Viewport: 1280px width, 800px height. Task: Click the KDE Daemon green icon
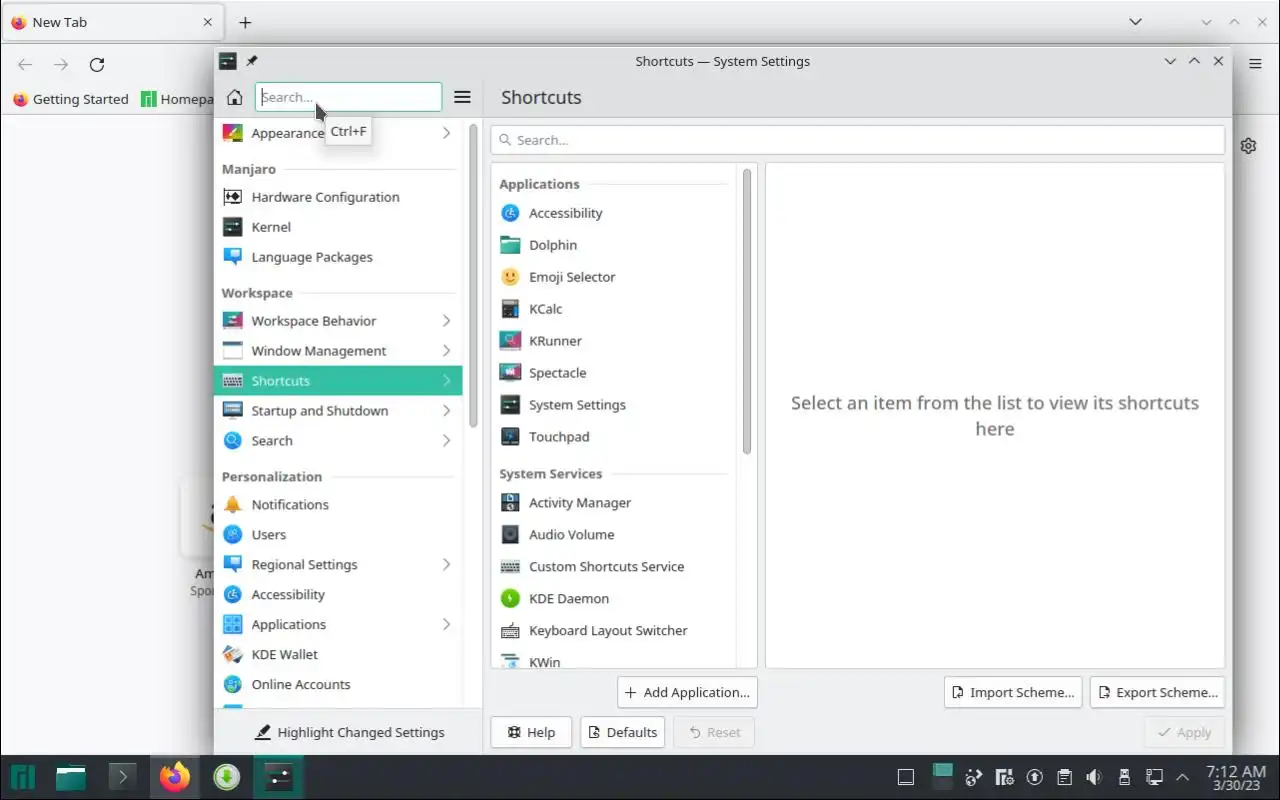510,599
